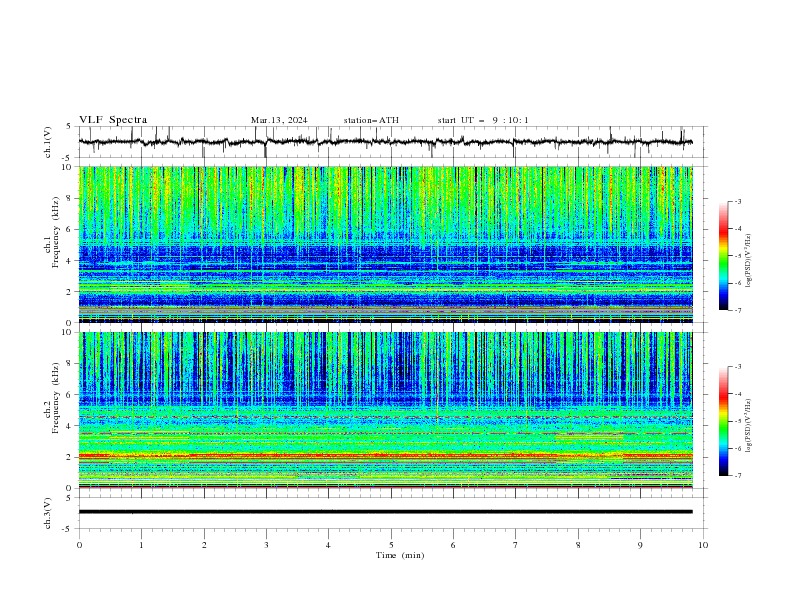Click time axis tick label "9"
This screenshot has width=792, height=612.
640,545
